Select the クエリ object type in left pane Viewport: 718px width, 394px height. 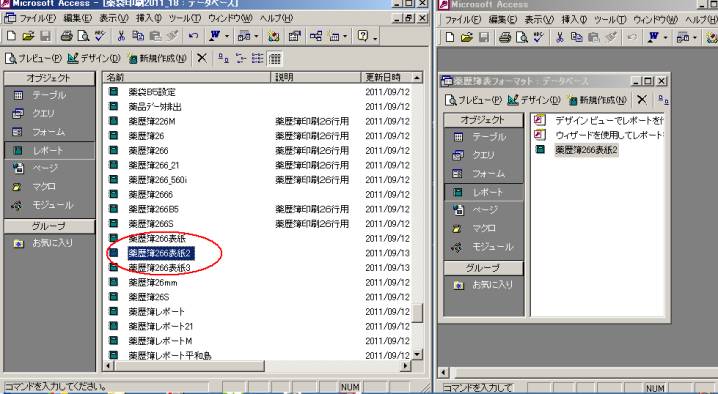(44, 113)
